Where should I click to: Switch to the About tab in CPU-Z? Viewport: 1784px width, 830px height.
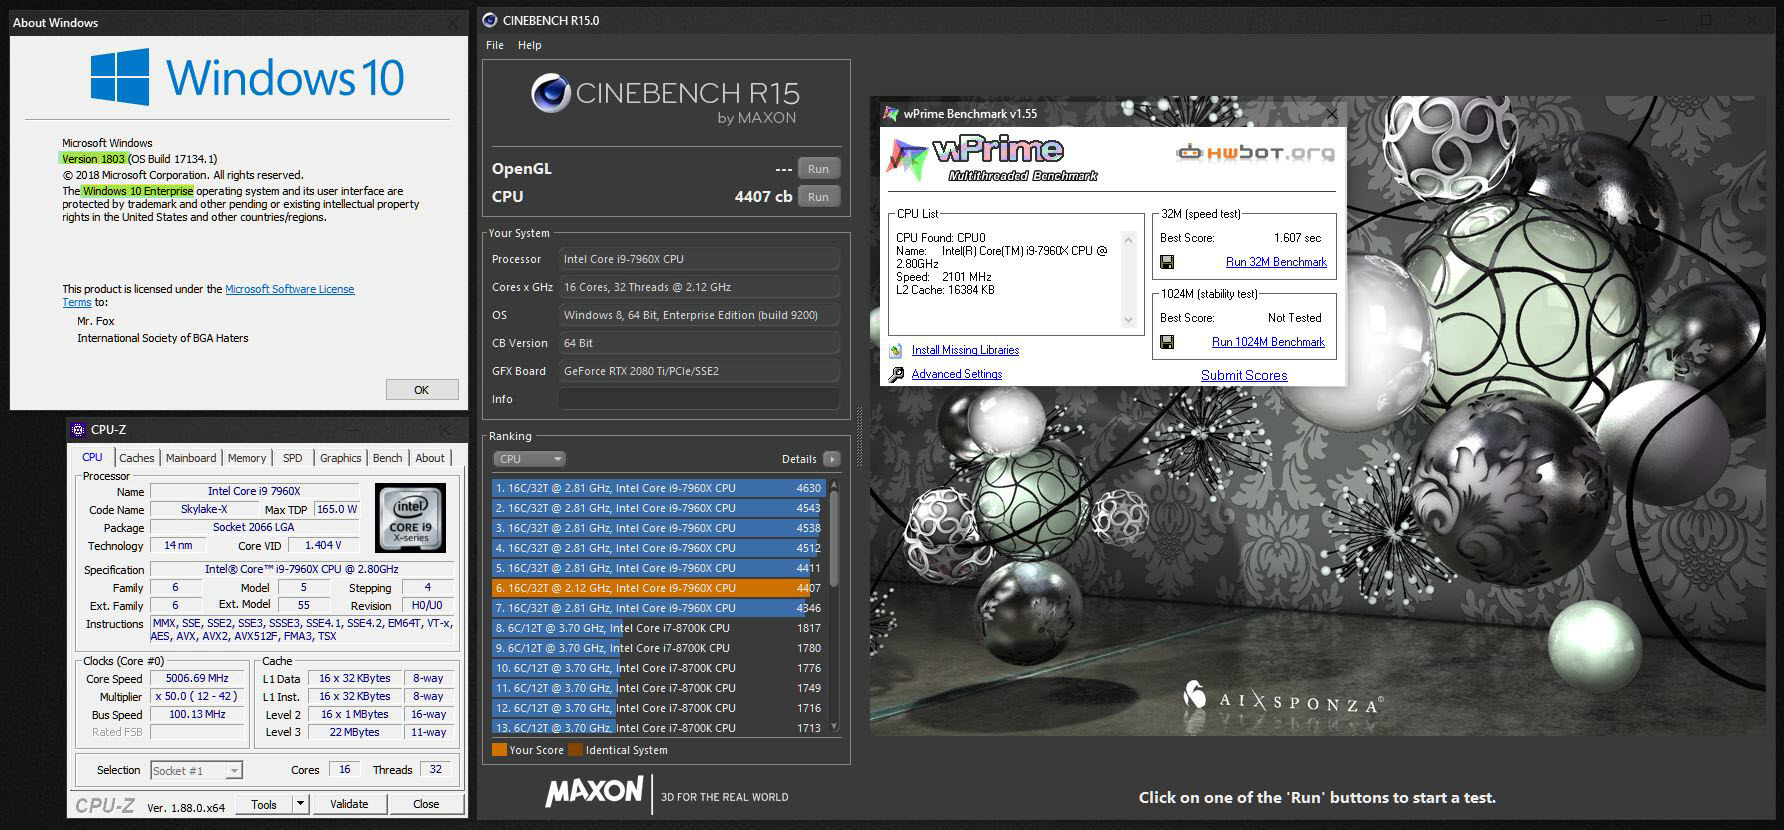[430, 458]
